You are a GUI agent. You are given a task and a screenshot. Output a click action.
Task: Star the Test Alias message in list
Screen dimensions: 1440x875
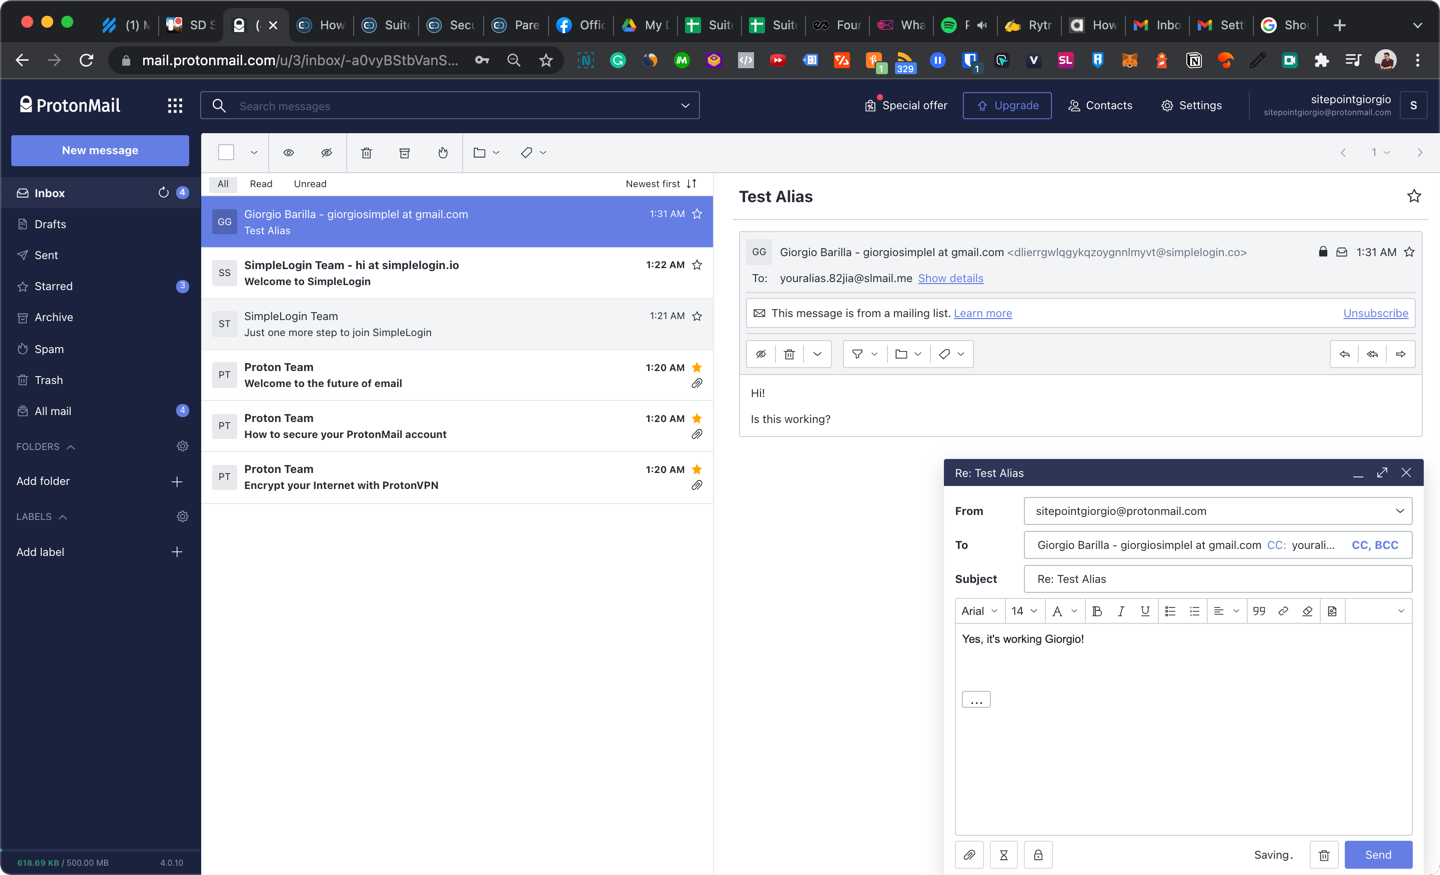[x=697, y=214]
